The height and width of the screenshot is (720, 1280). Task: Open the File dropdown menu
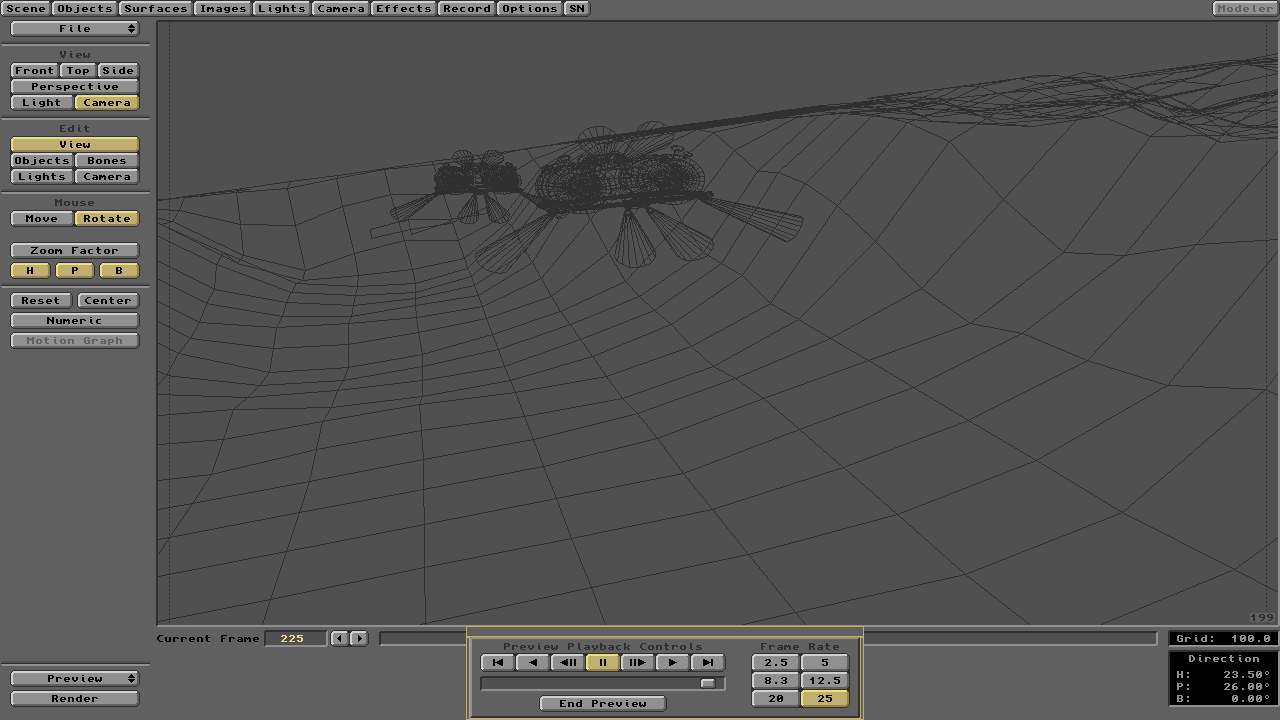pyautogui.click(x=75, y=28)
